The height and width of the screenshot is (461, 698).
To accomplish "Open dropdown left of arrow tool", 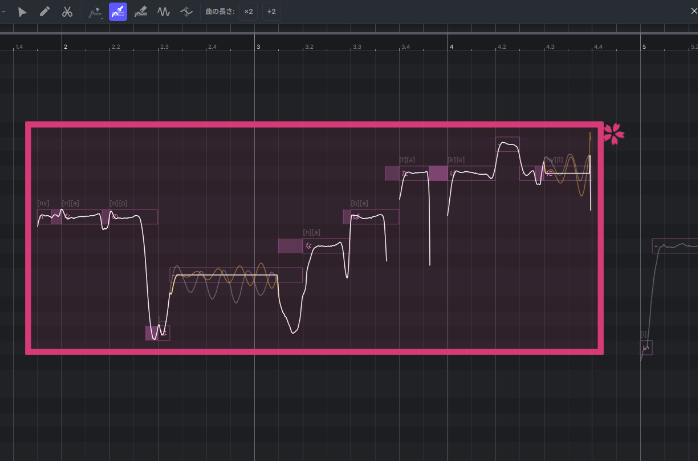I will click(x=5, y=12).
